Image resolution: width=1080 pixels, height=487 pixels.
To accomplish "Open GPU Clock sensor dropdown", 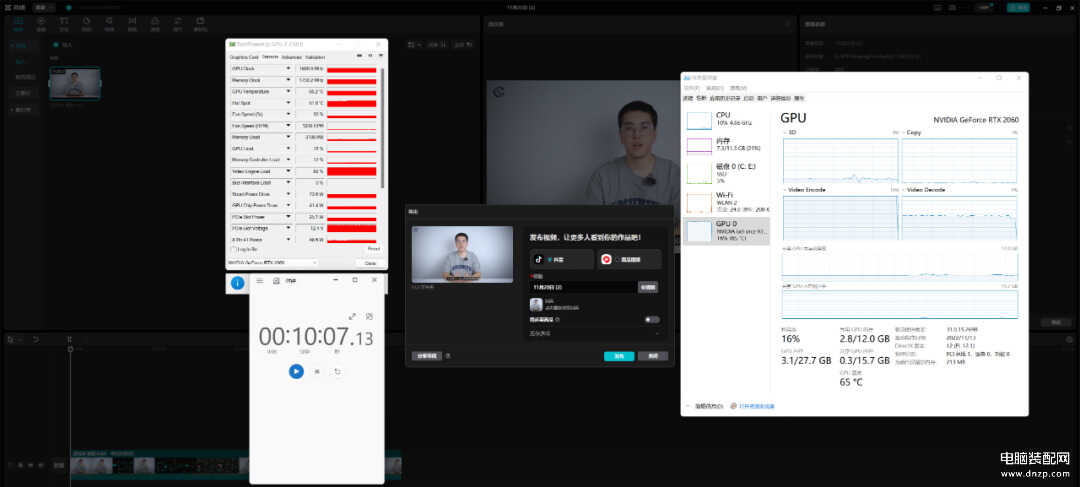I will tap(288, 69).
